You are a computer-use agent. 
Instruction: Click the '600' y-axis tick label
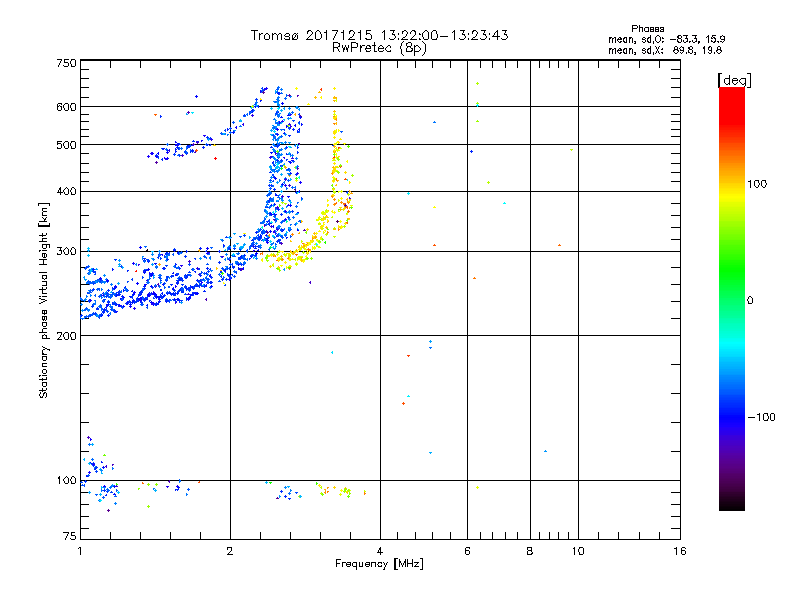[x=66, y=107]
